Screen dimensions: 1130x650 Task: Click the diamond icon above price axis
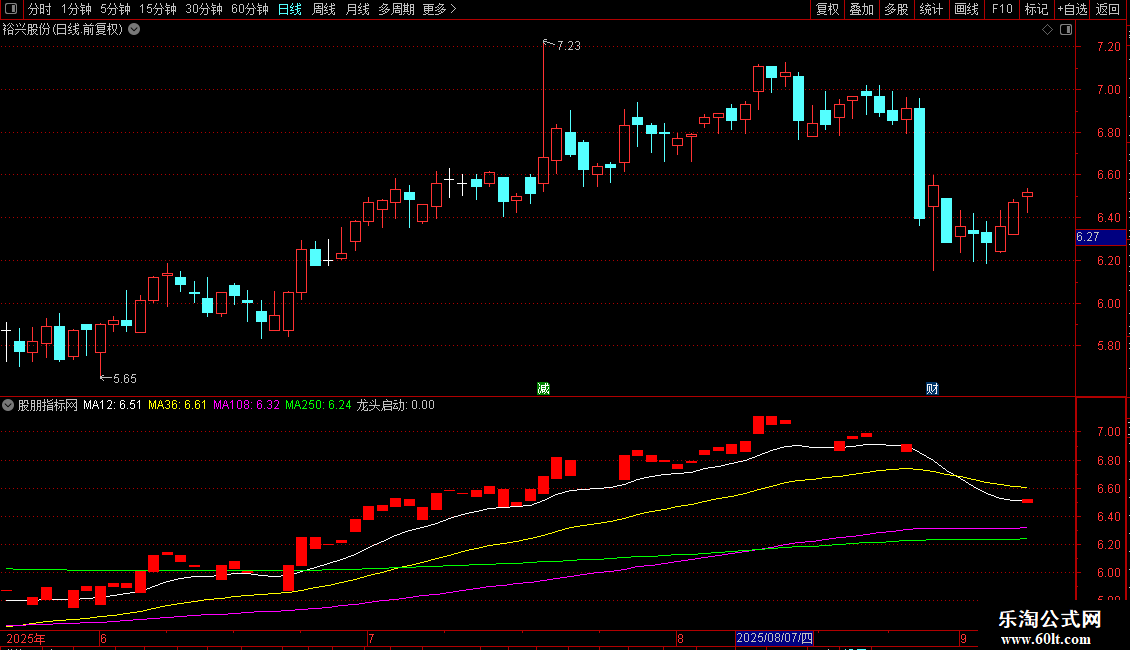click(1048, 30)
